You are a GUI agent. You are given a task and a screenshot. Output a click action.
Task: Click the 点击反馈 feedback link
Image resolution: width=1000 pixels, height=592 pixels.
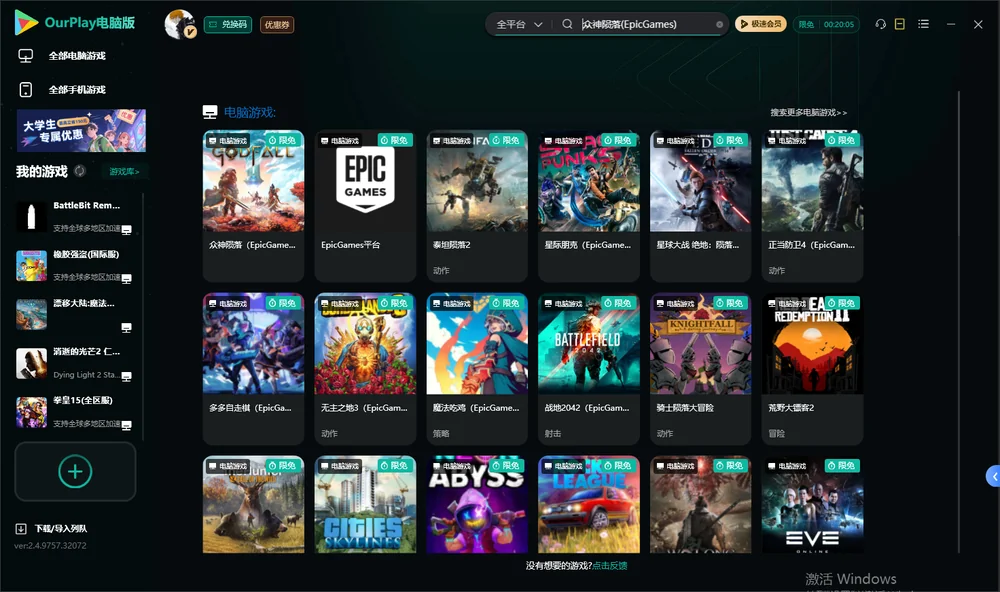pos(610,565)
